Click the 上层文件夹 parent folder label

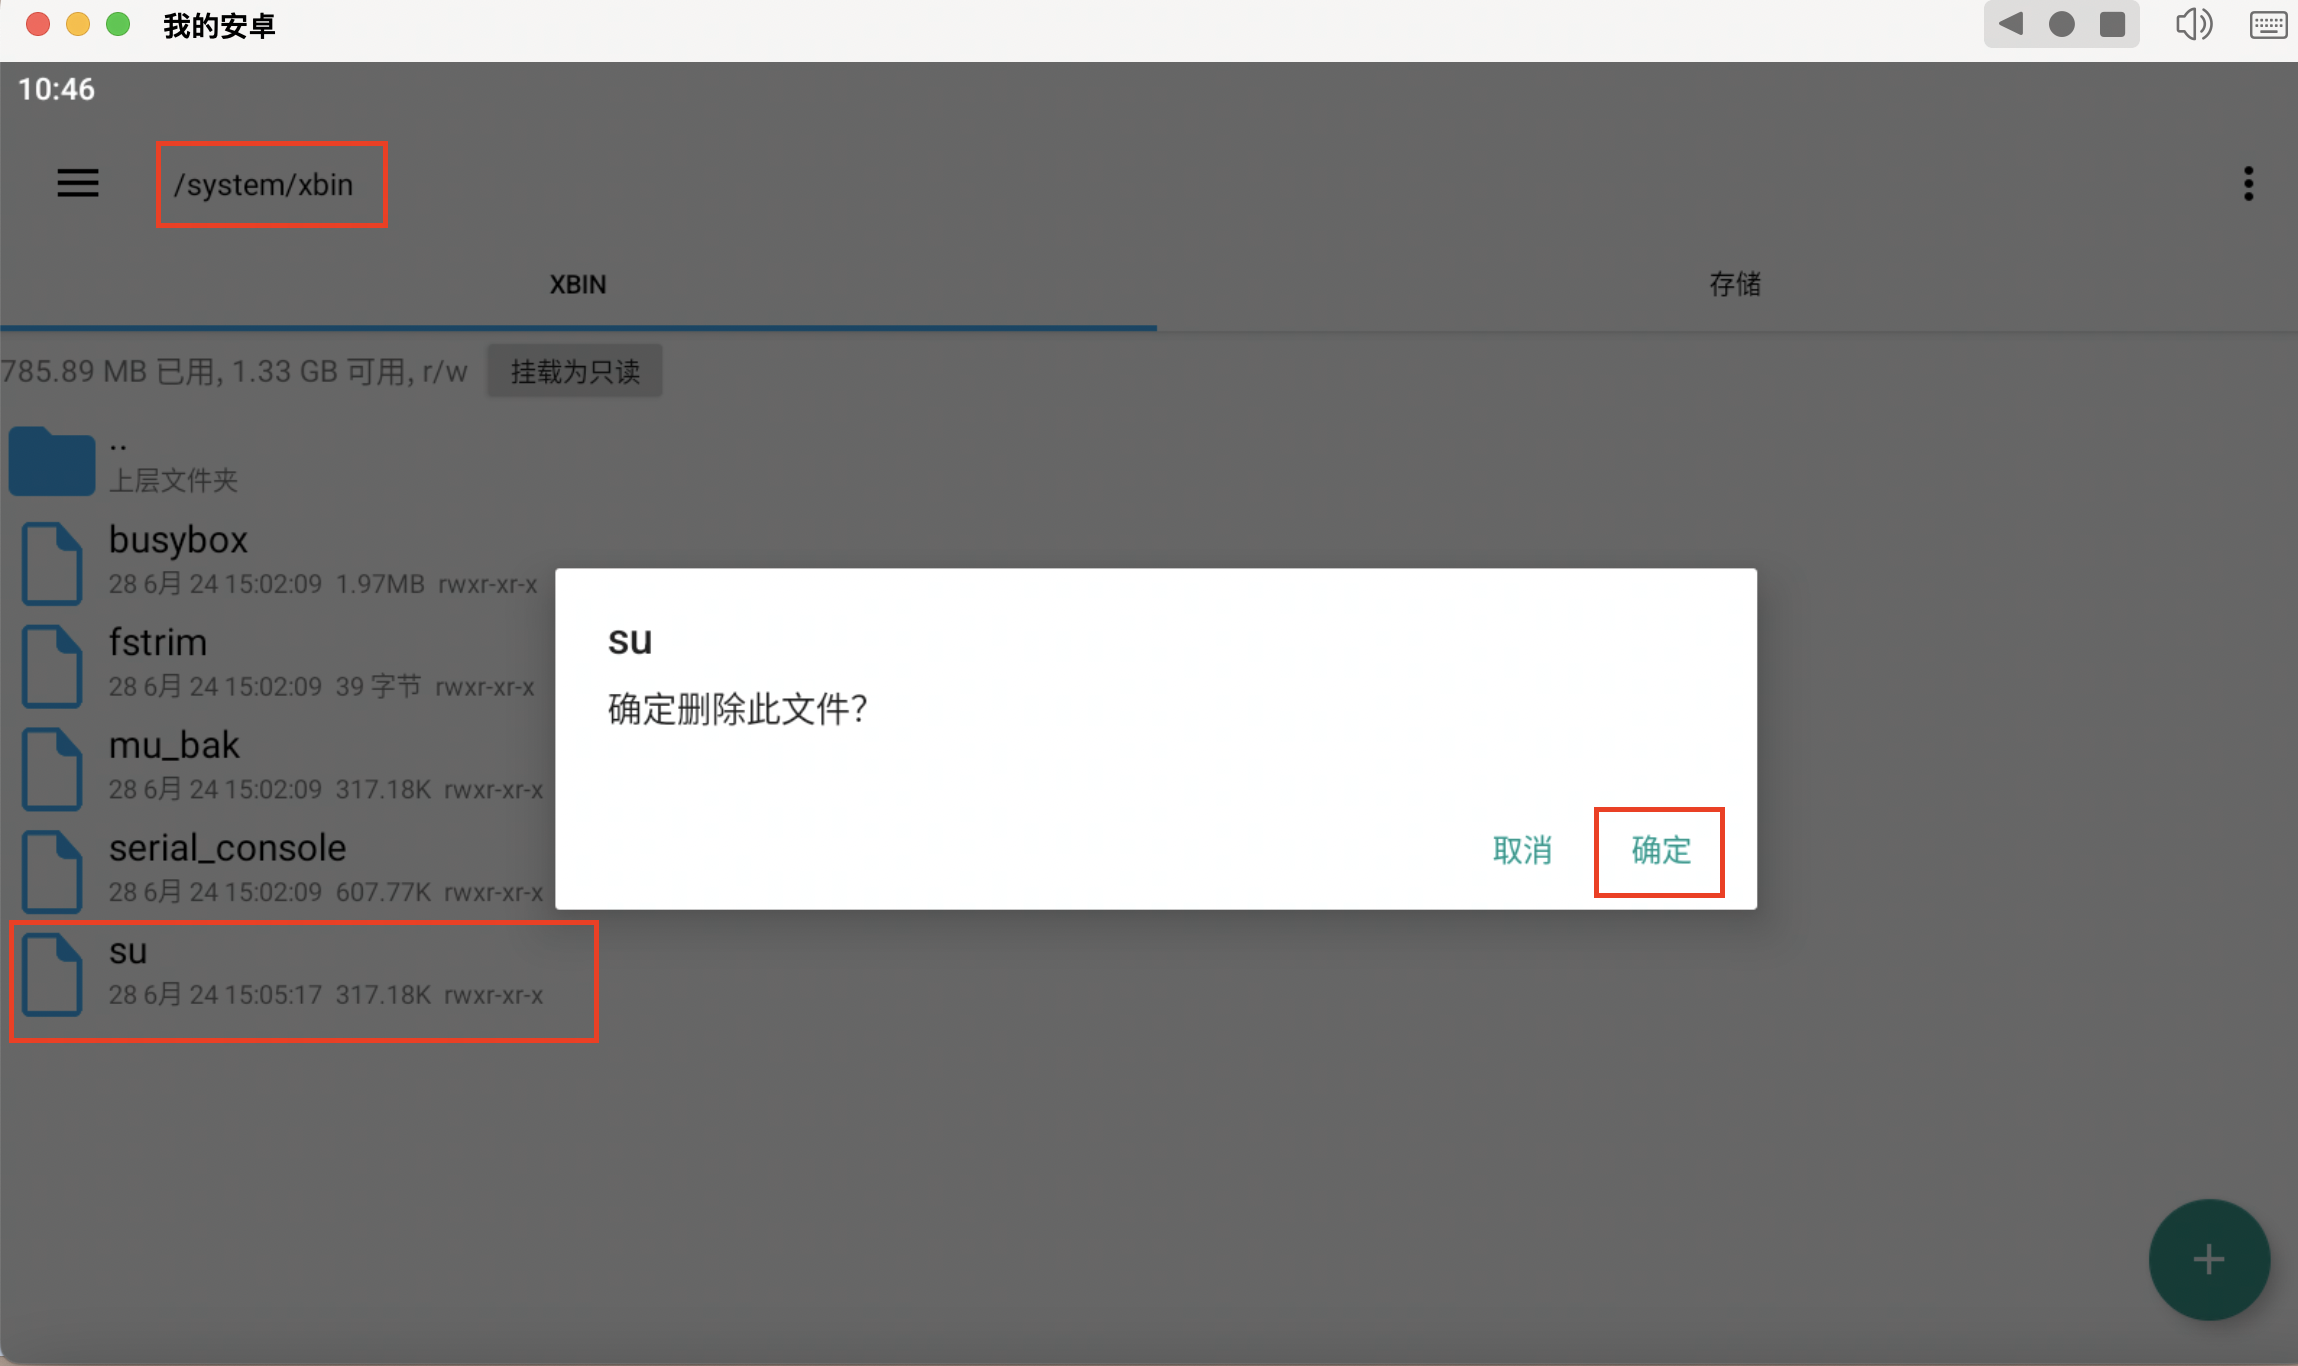click(173, 481)
